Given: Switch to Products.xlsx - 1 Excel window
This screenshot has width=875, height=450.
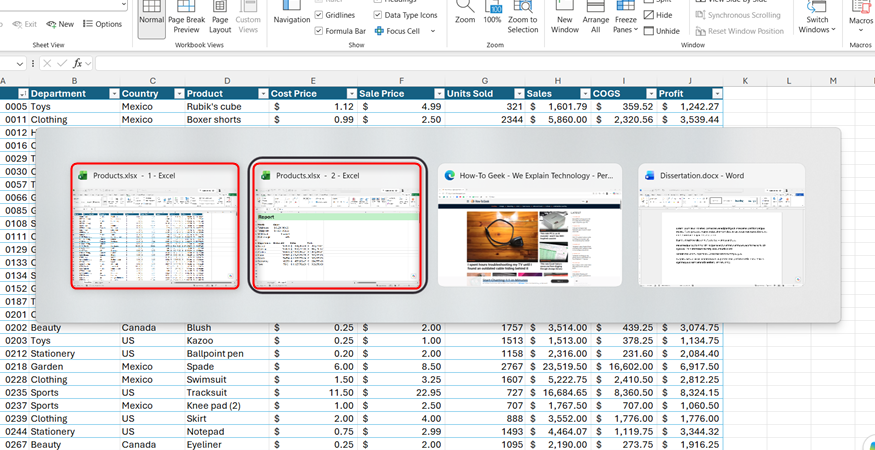Looking at the screenshot, I should [x=155, y=226].
